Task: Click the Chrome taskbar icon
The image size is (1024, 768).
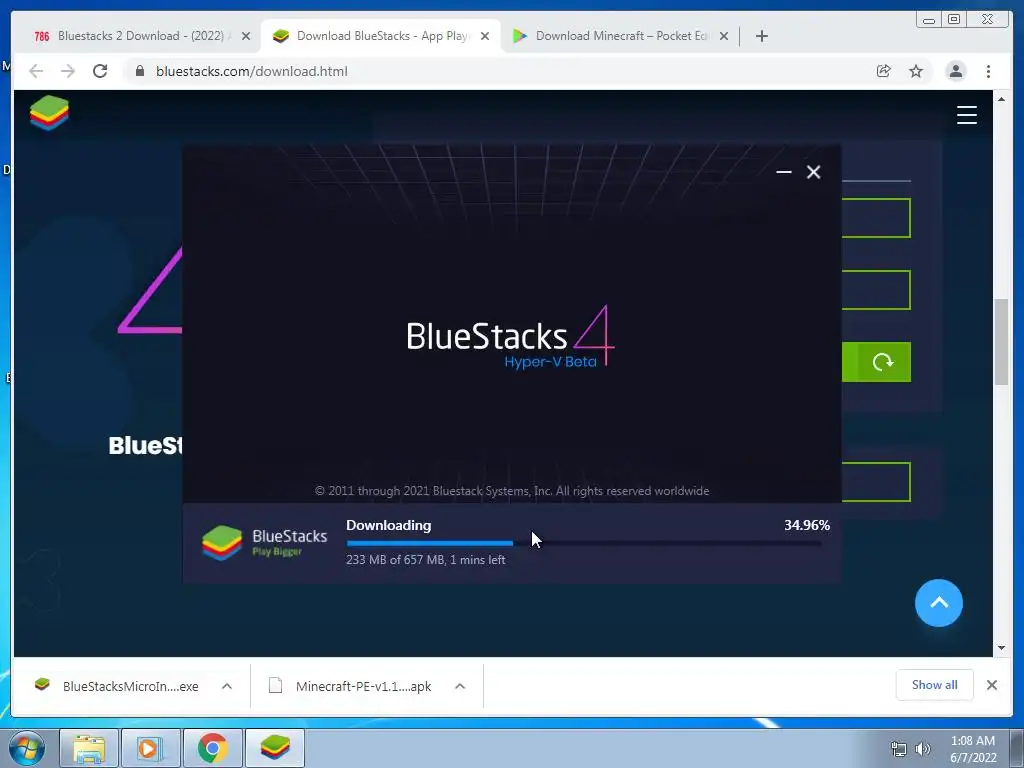Action: coord(213,748)
